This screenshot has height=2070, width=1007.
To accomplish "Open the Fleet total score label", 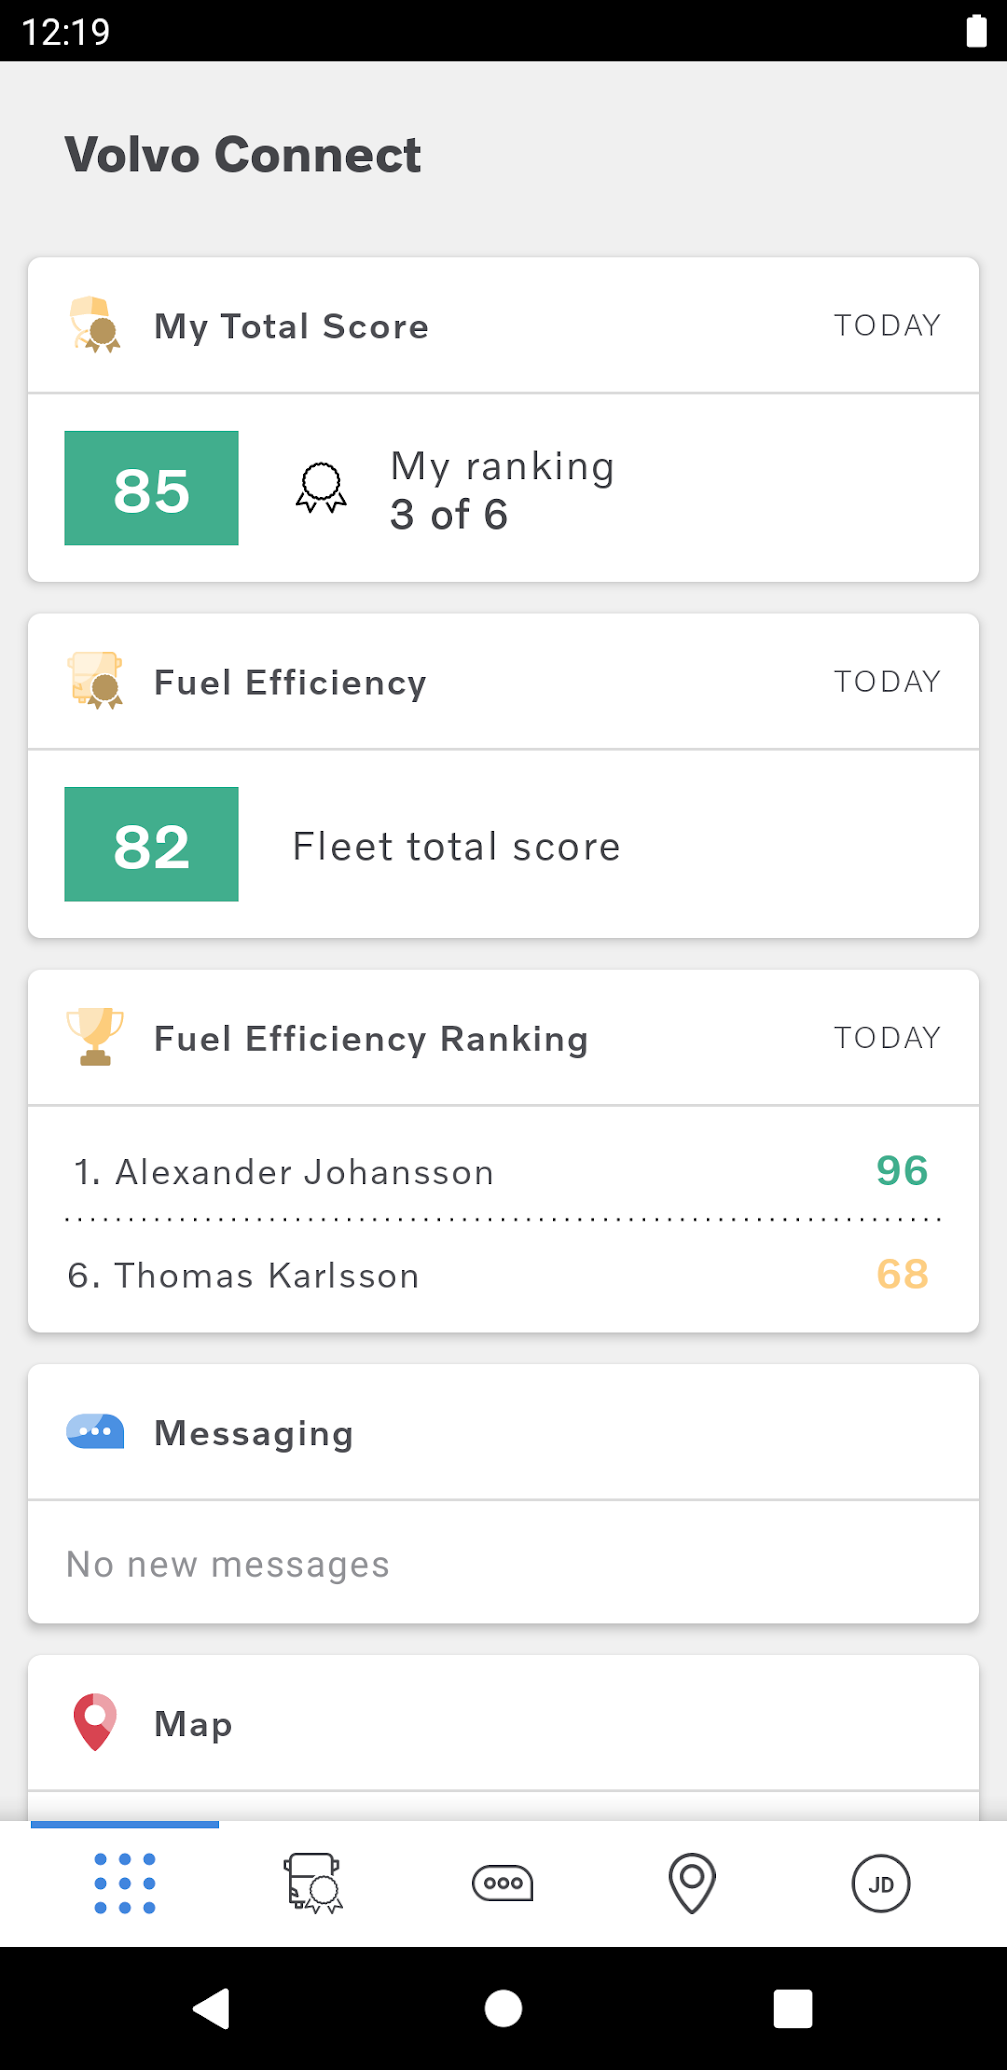I will [x=456, y=846].
